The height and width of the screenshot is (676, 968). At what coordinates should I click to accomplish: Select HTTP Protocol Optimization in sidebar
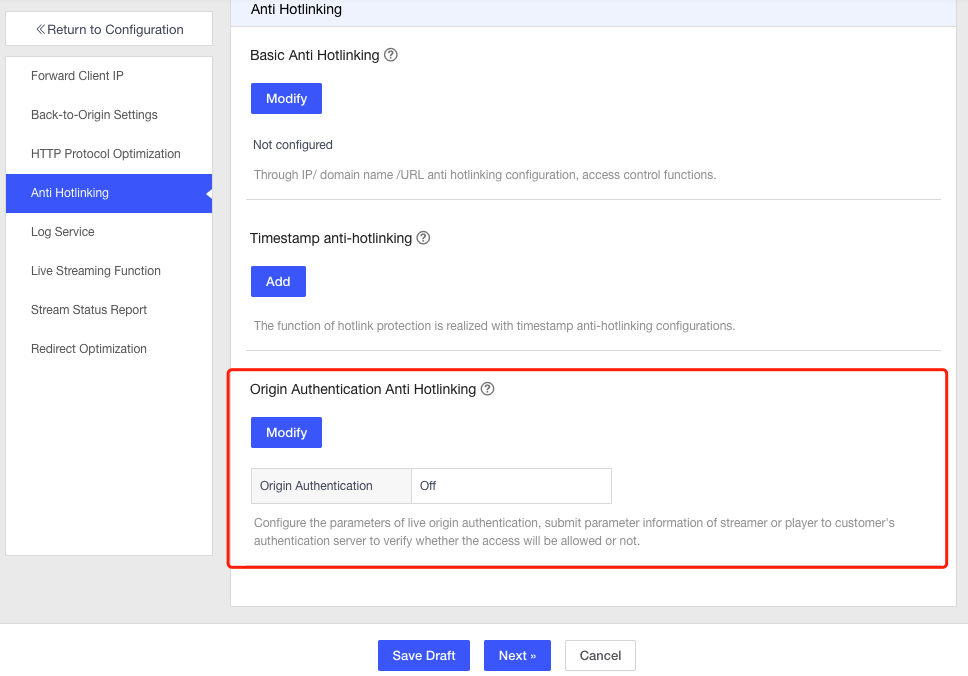click(x=109, y=154)
